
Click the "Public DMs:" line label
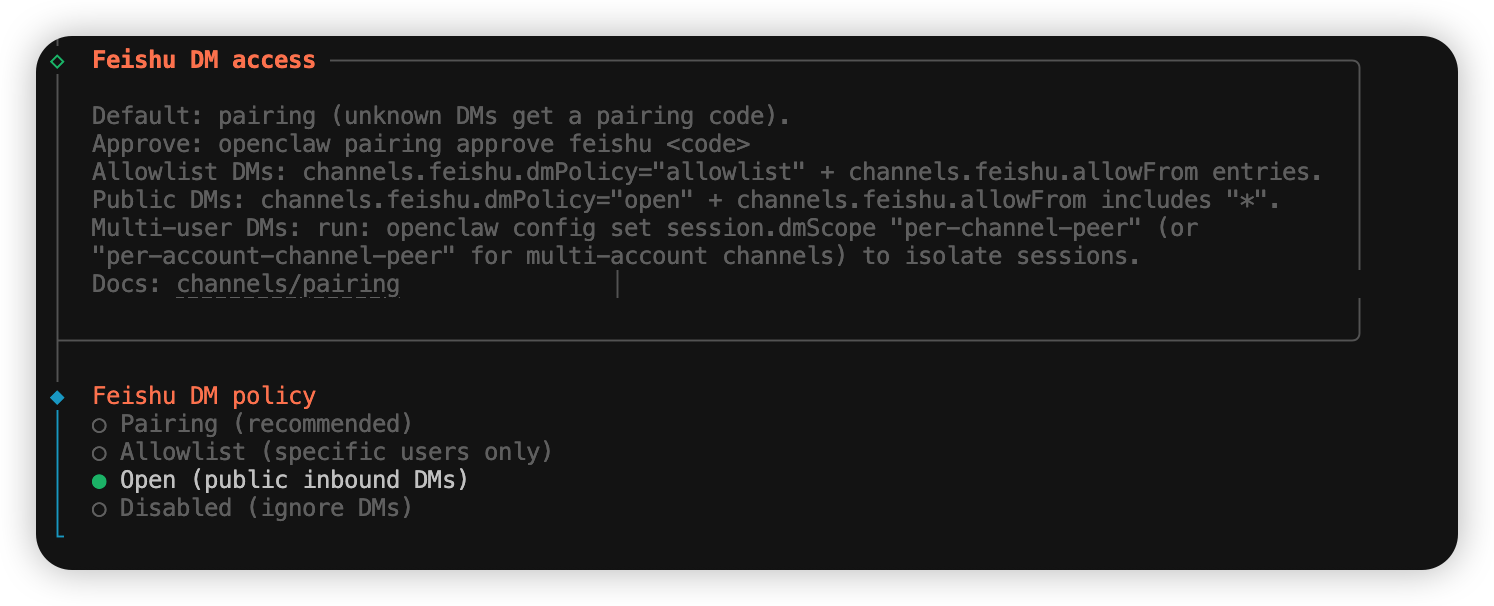(168, 200)
